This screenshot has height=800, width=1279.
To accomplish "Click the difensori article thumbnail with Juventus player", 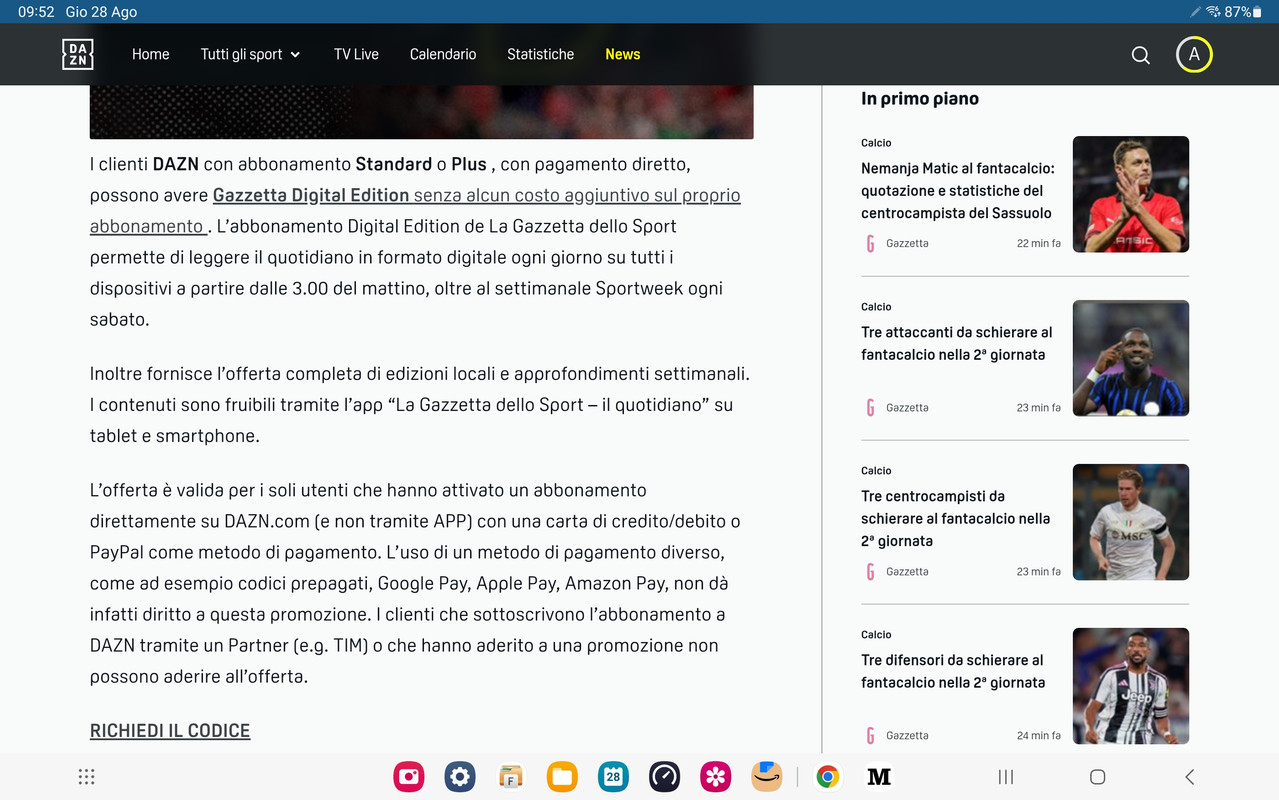I will (1131, 686).
